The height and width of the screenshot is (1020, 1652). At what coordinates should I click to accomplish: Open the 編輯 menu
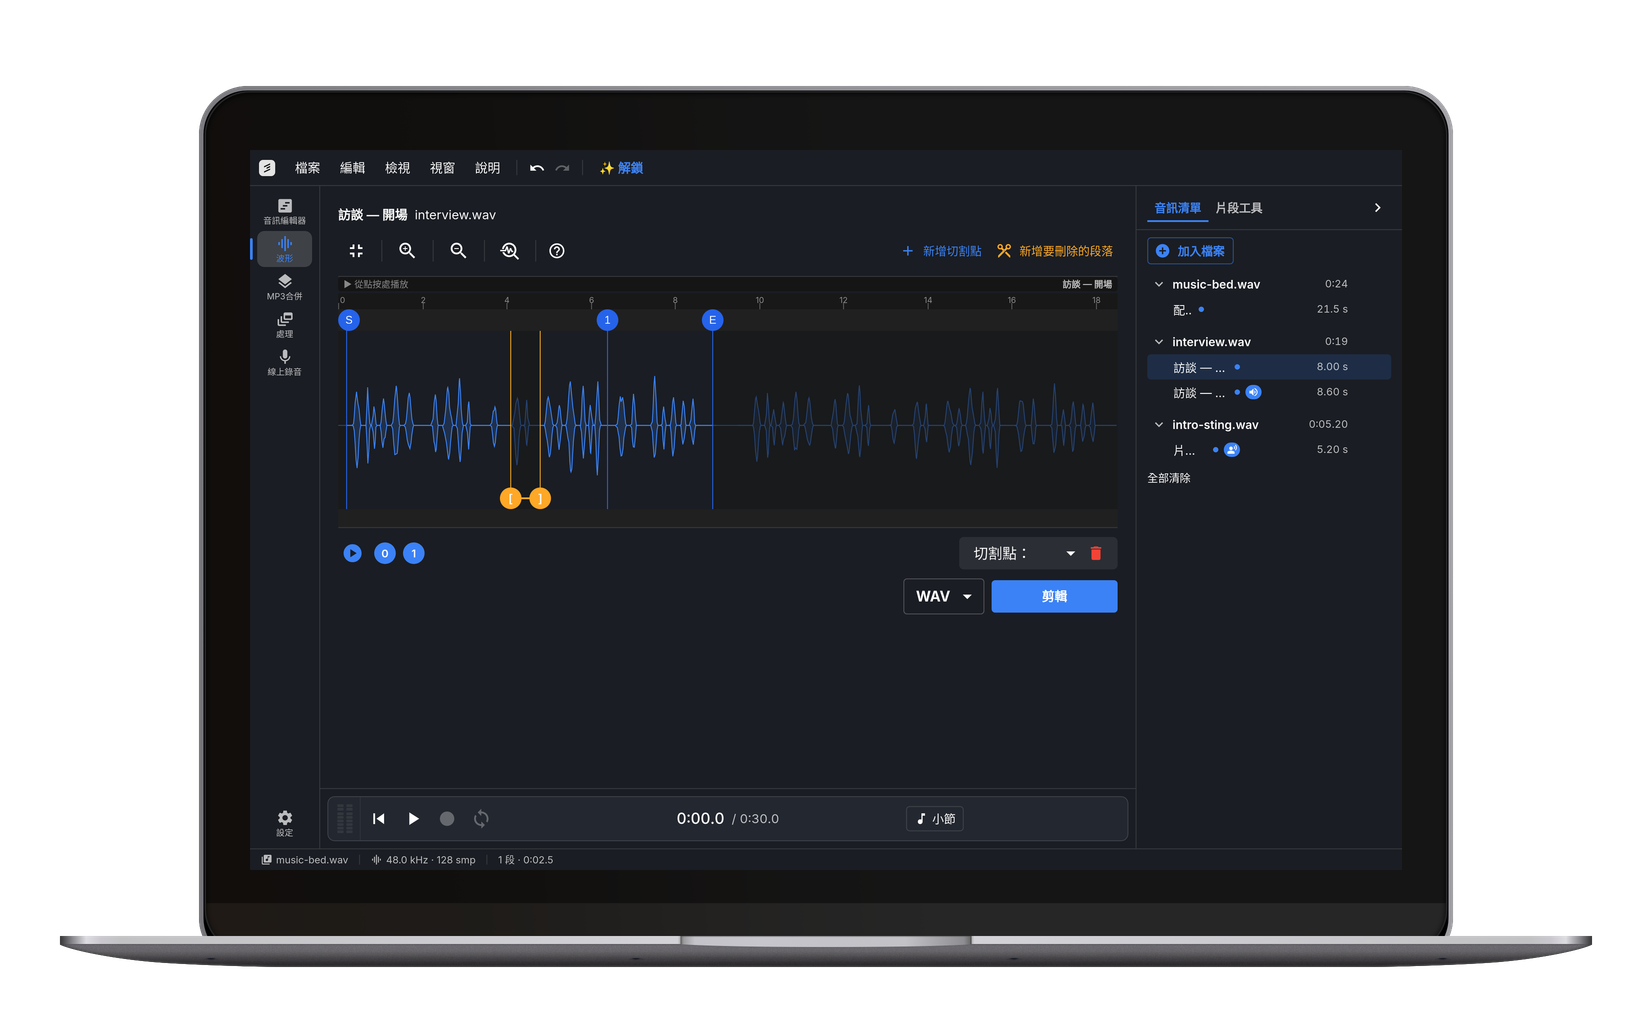click(x=352, y=168)
